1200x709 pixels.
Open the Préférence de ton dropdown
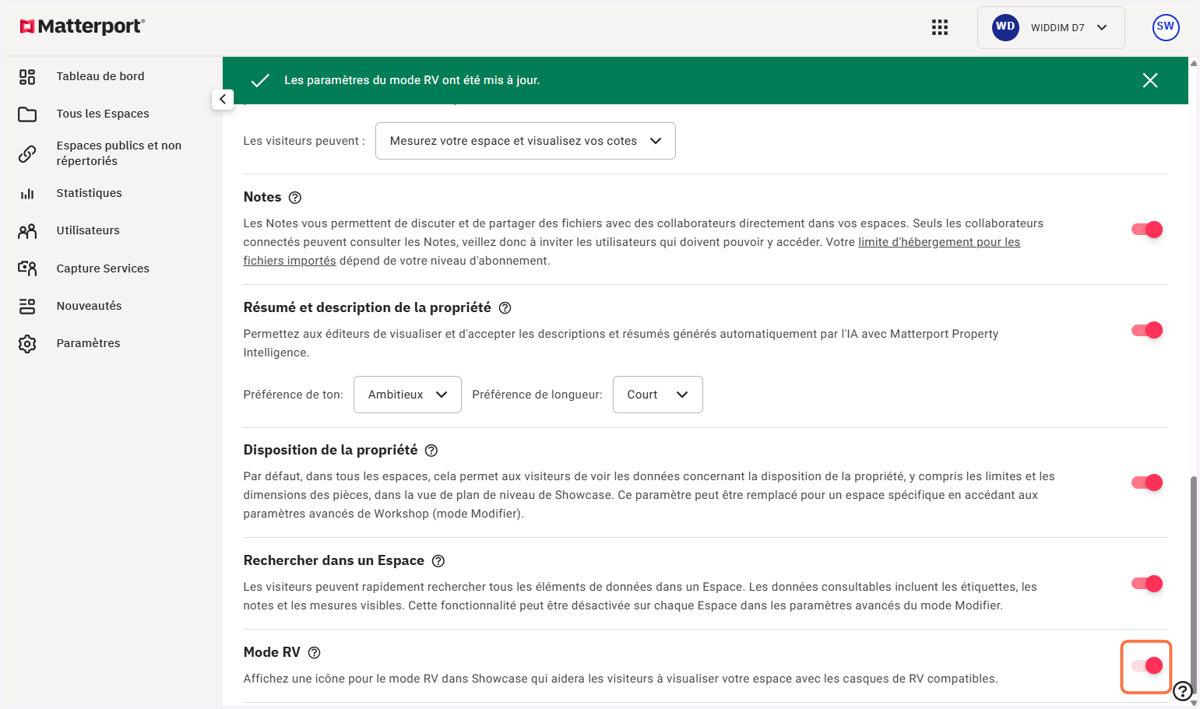point(407,395)
